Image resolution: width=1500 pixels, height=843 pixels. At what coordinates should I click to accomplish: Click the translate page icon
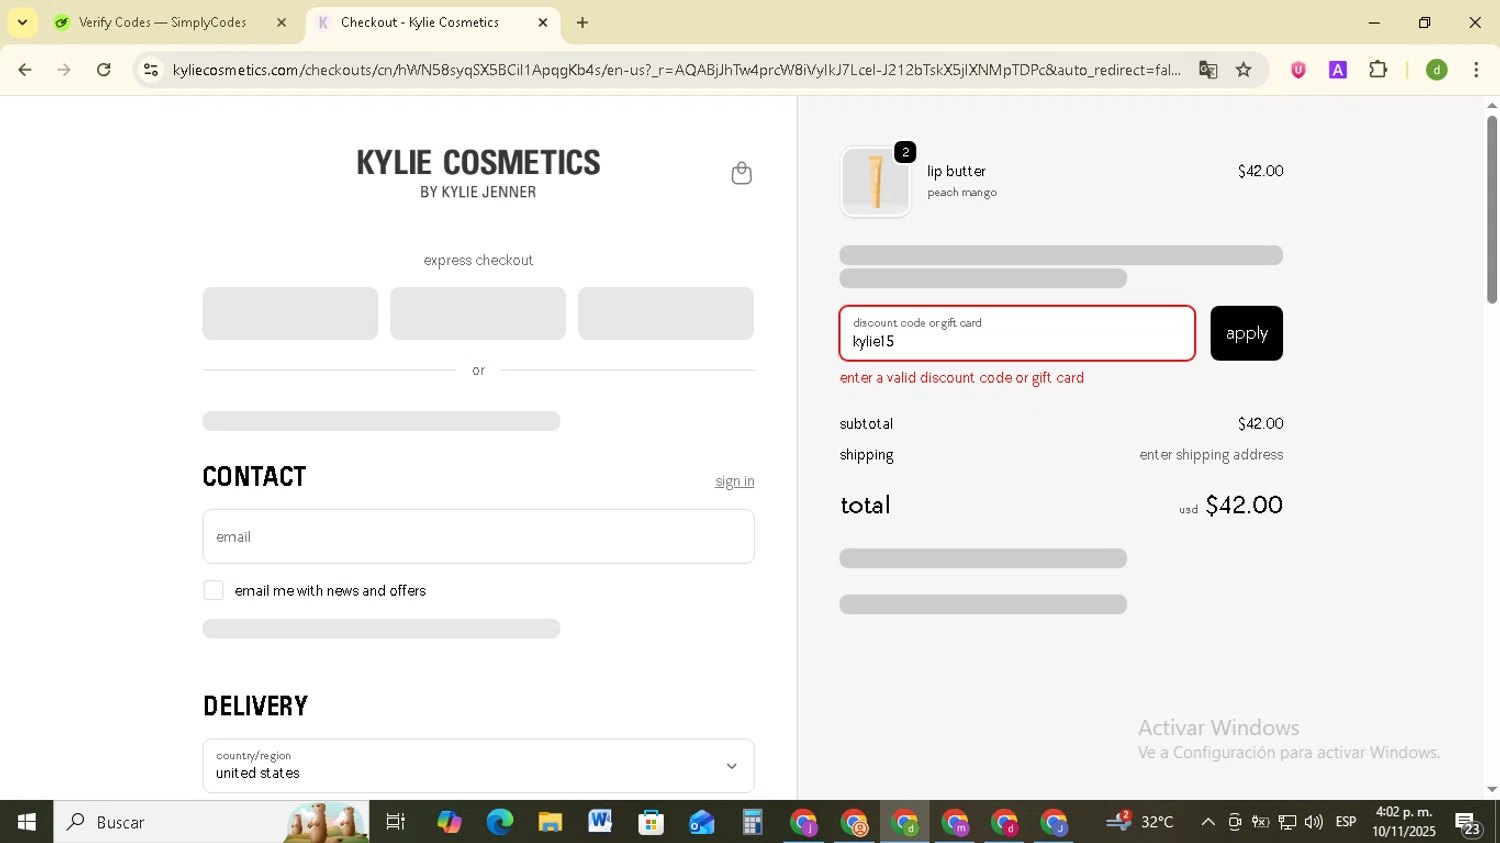(x=1208, y=70)
